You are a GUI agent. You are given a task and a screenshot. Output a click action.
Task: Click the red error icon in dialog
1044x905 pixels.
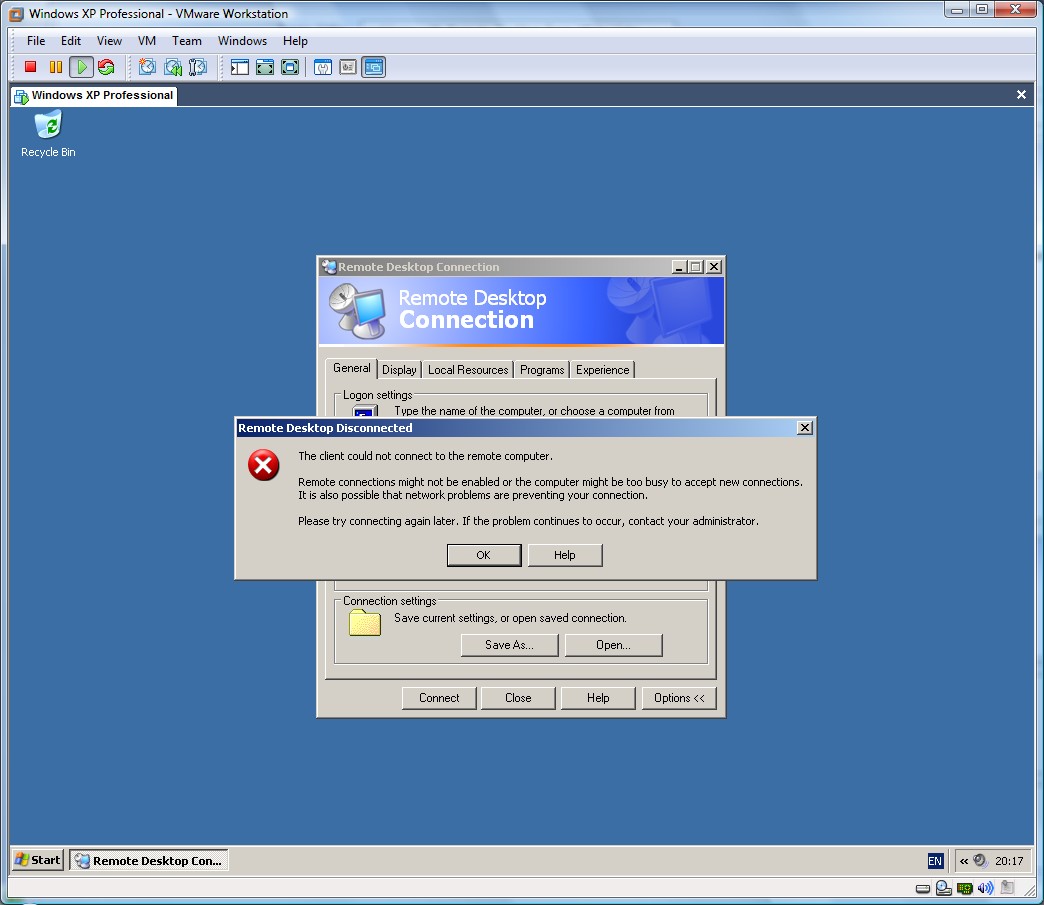click(264, 465)
